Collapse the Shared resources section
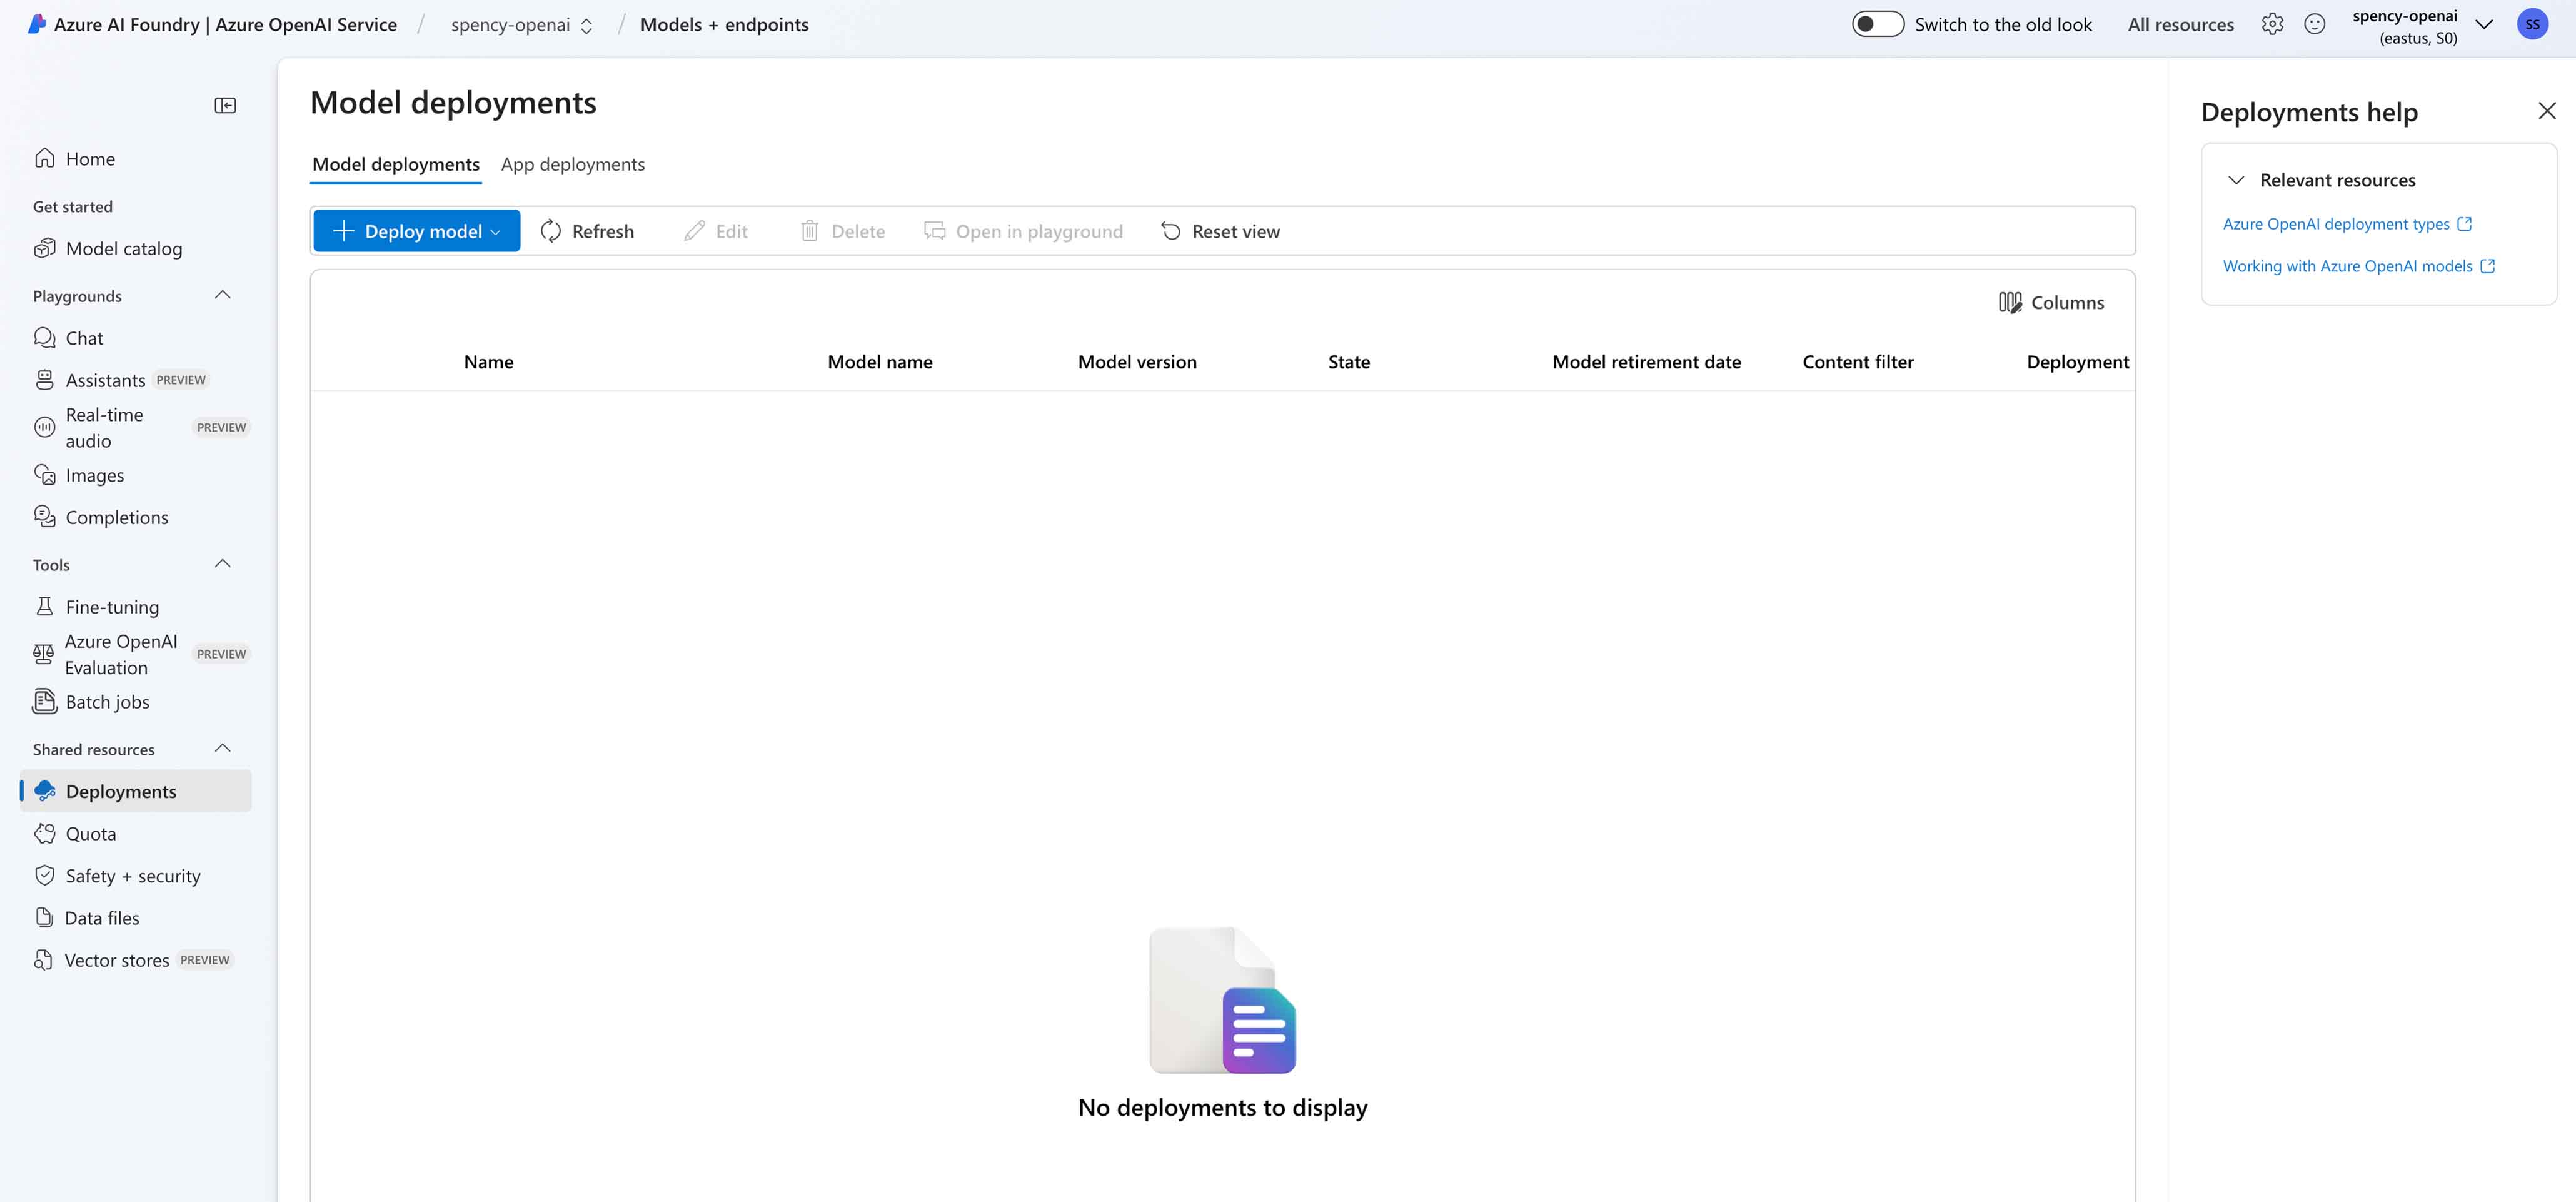2576x1202 pixels. (223, 749)
